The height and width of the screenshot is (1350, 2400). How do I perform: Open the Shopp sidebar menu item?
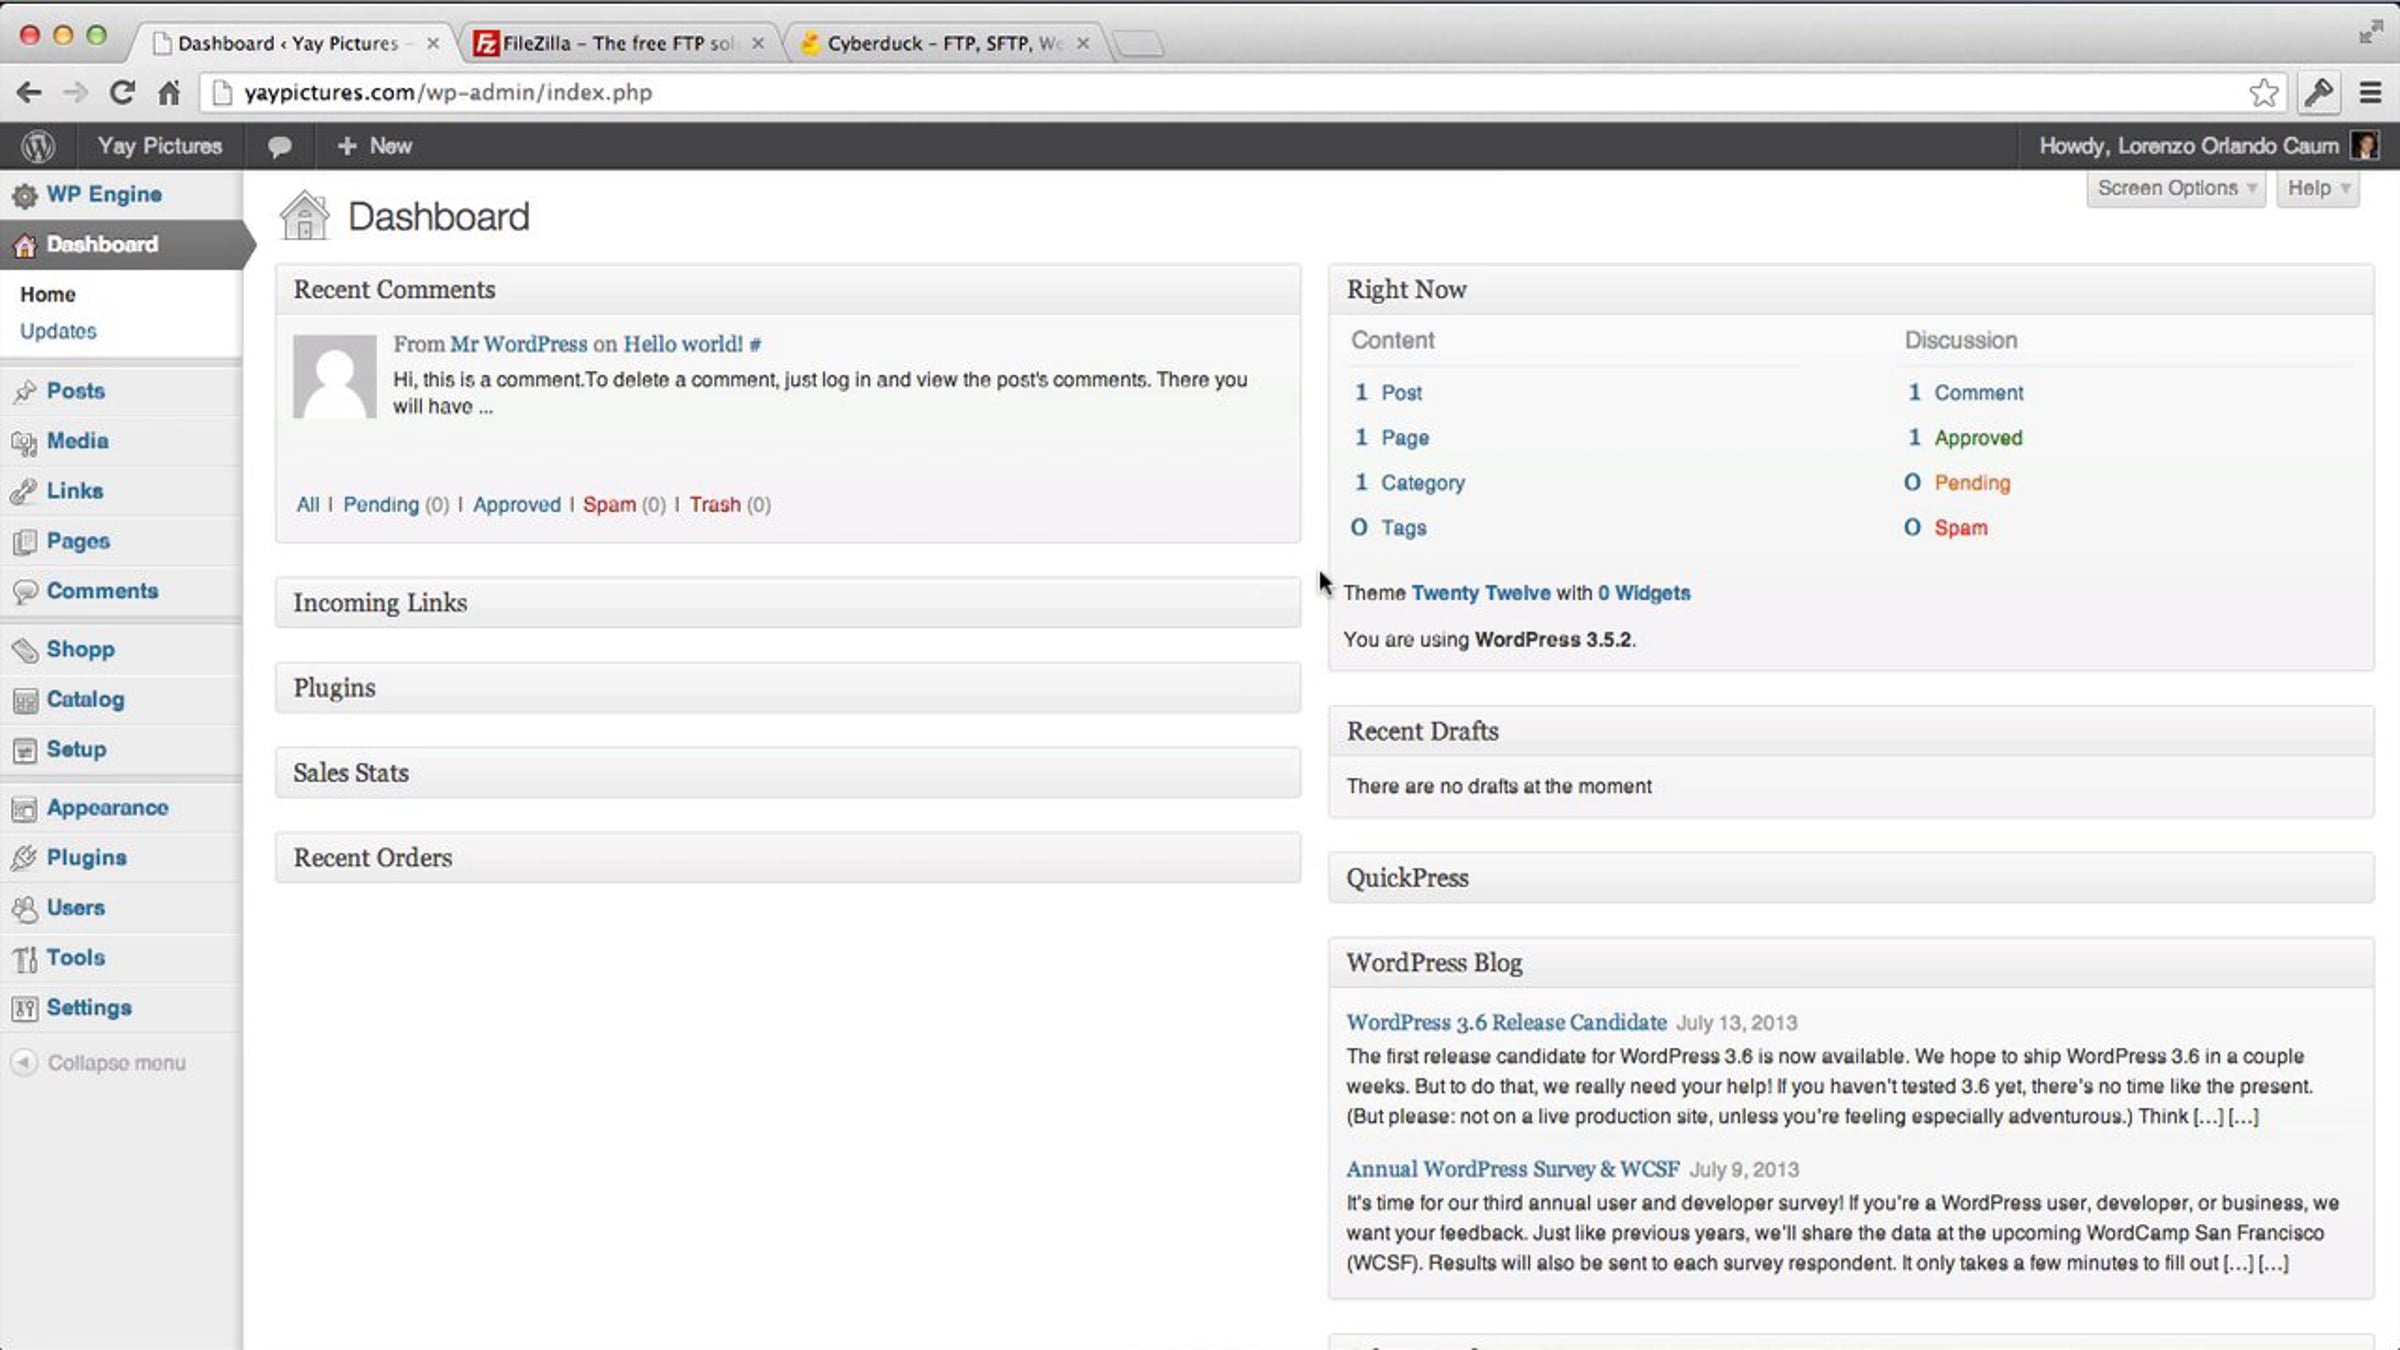point(80,649)
